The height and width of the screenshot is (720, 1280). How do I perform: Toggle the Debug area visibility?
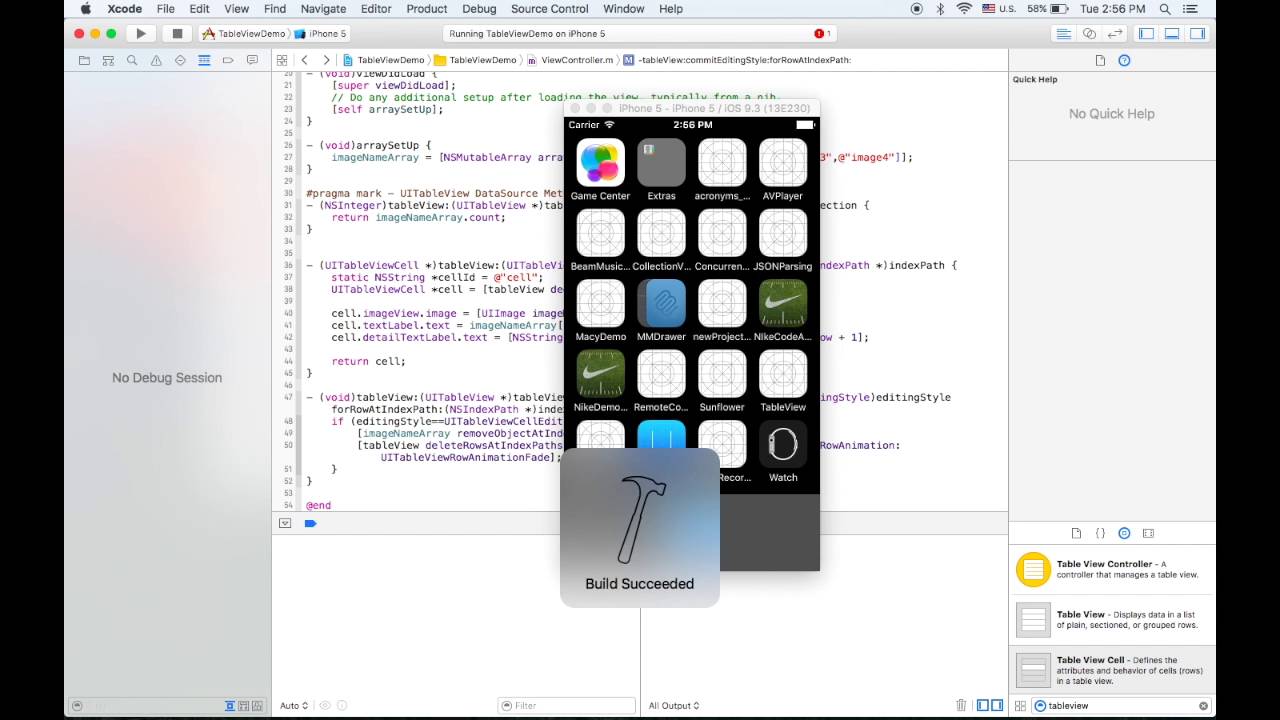click(x=1171, y=33)
